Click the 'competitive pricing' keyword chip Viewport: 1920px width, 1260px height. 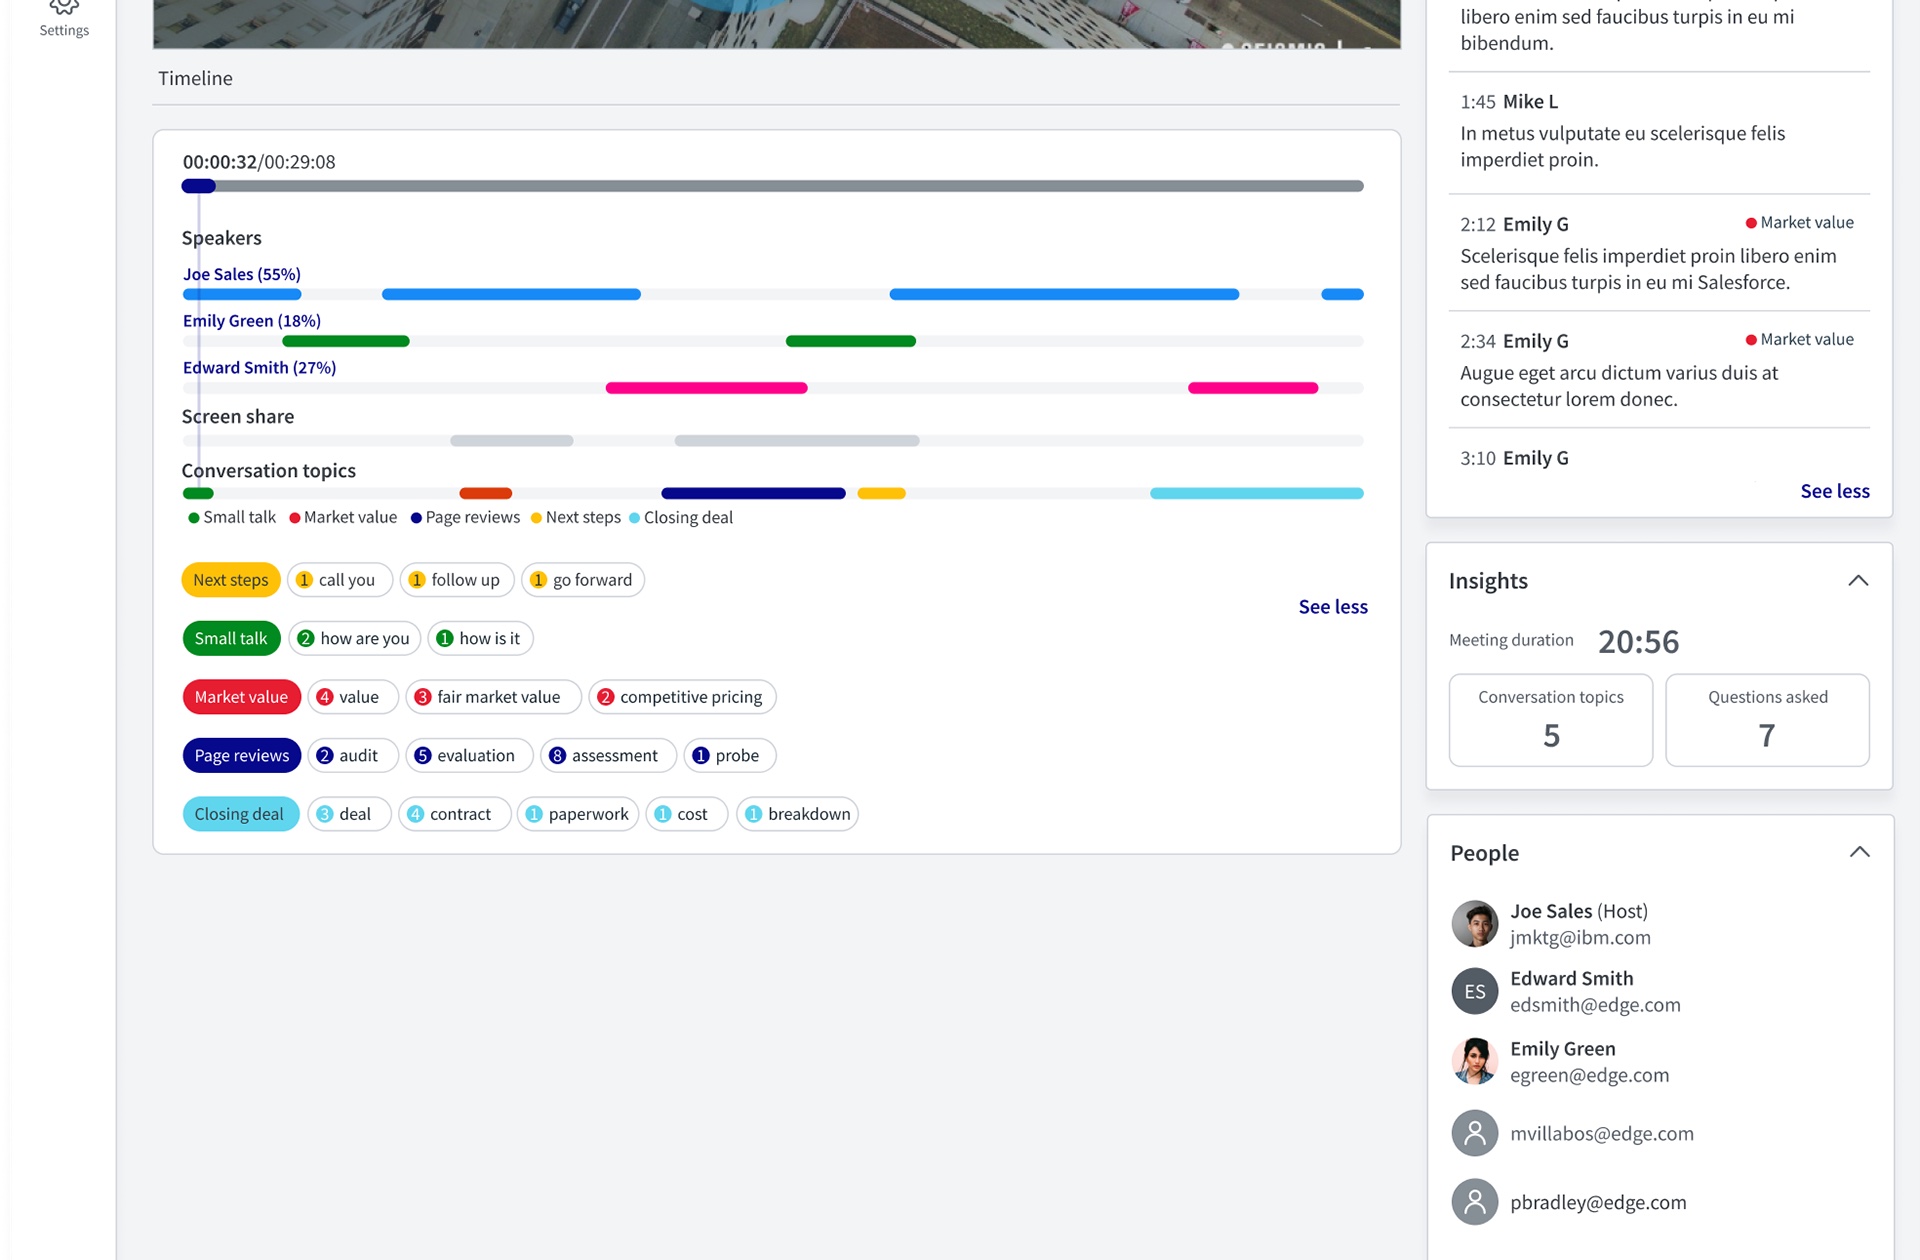[x=682, y=697]
